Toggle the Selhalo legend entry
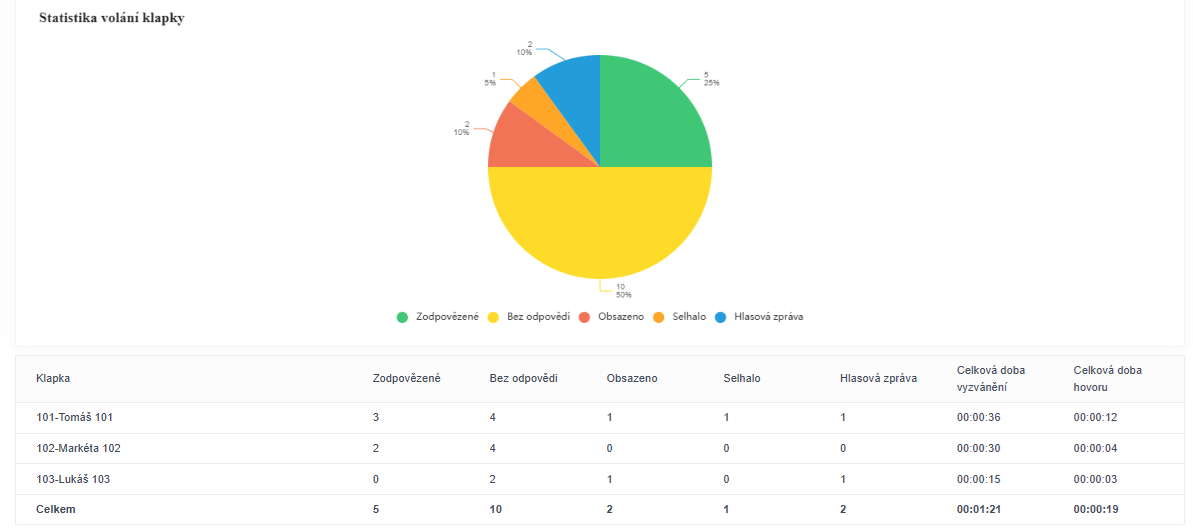 680,317
